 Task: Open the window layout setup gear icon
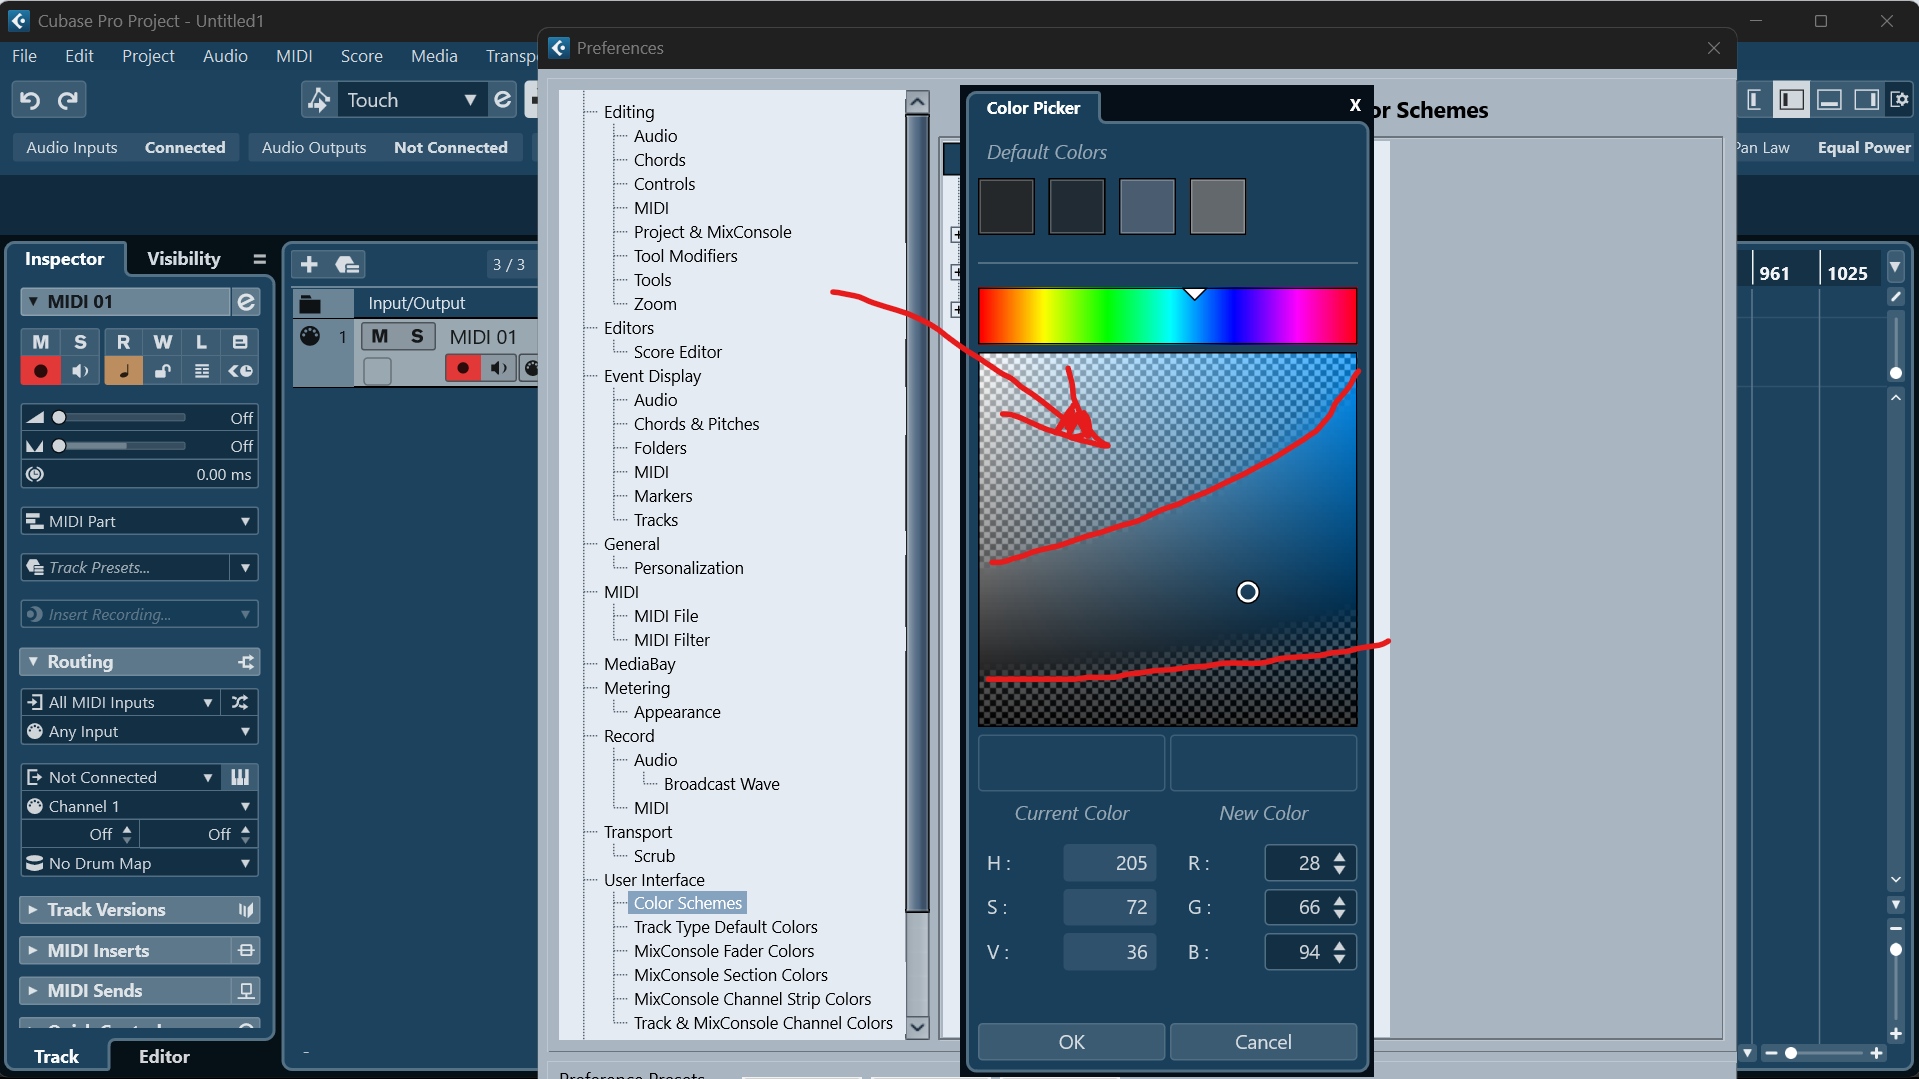point(1899,100)
